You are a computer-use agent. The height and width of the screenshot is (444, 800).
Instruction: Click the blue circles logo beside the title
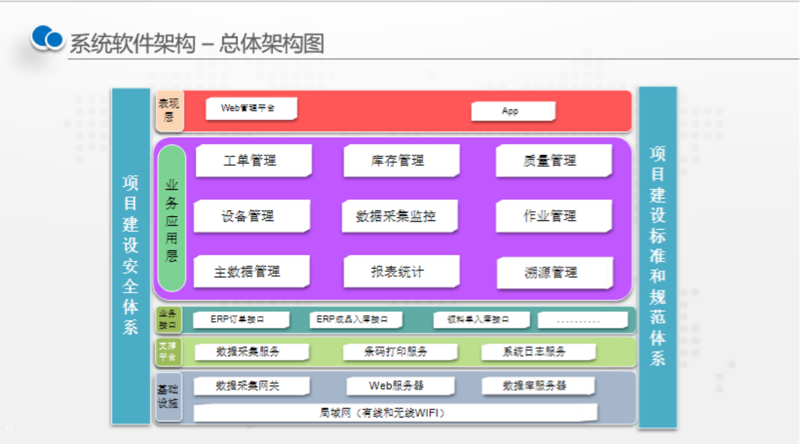coord(46,38)
